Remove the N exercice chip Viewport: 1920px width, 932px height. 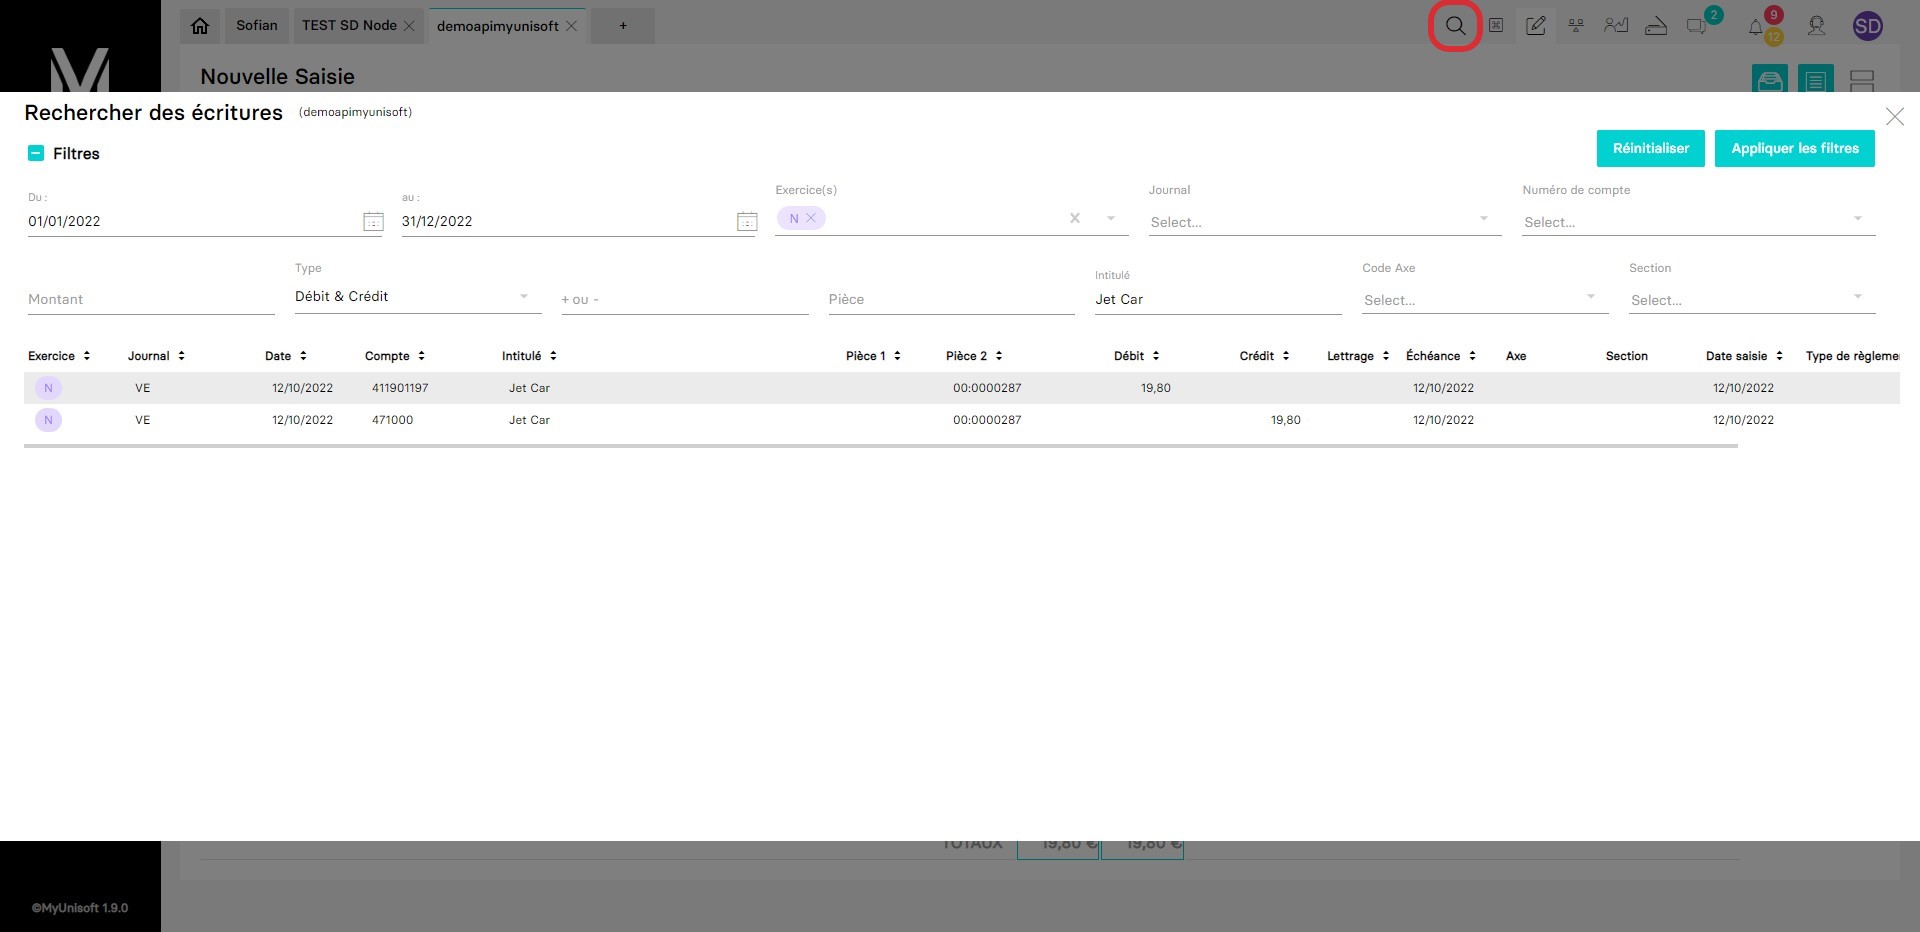tap(811, 218)
